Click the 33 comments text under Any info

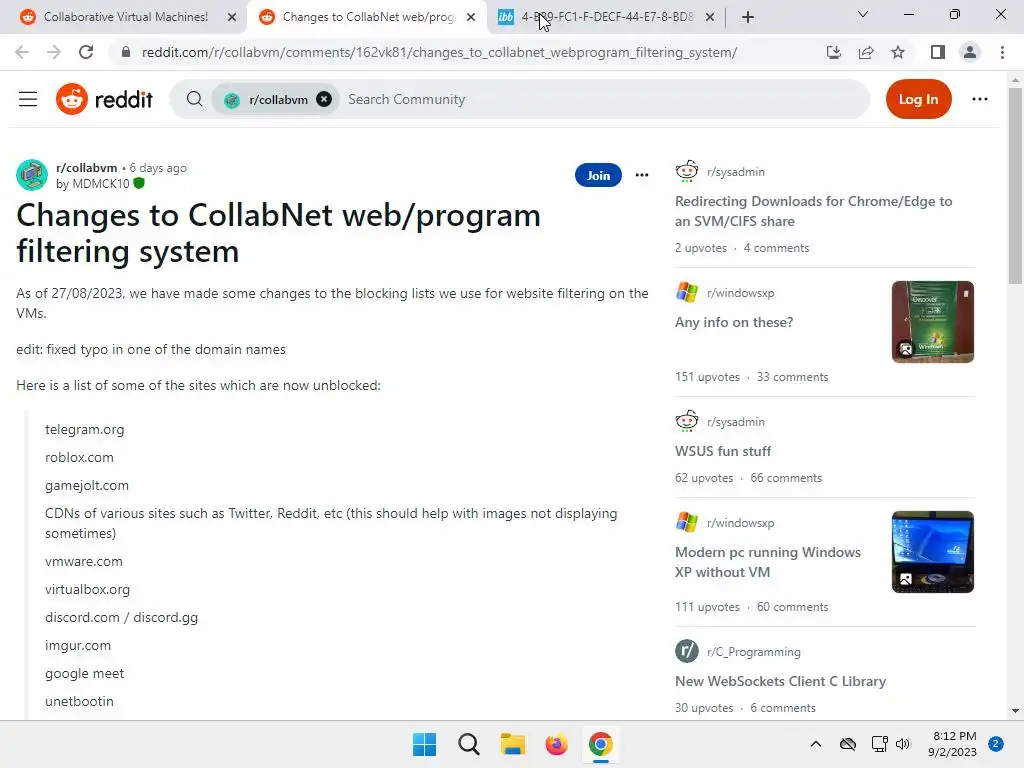[792, 377]
